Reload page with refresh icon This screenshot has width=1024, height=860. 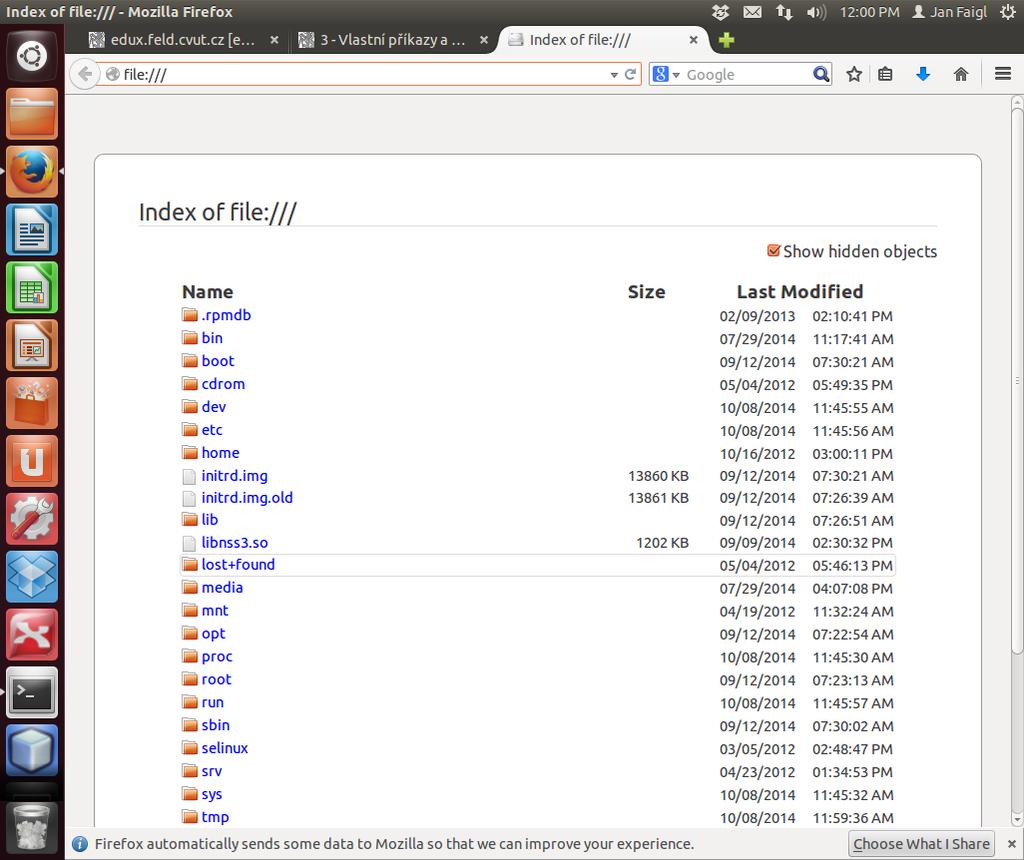pos(630,74)
